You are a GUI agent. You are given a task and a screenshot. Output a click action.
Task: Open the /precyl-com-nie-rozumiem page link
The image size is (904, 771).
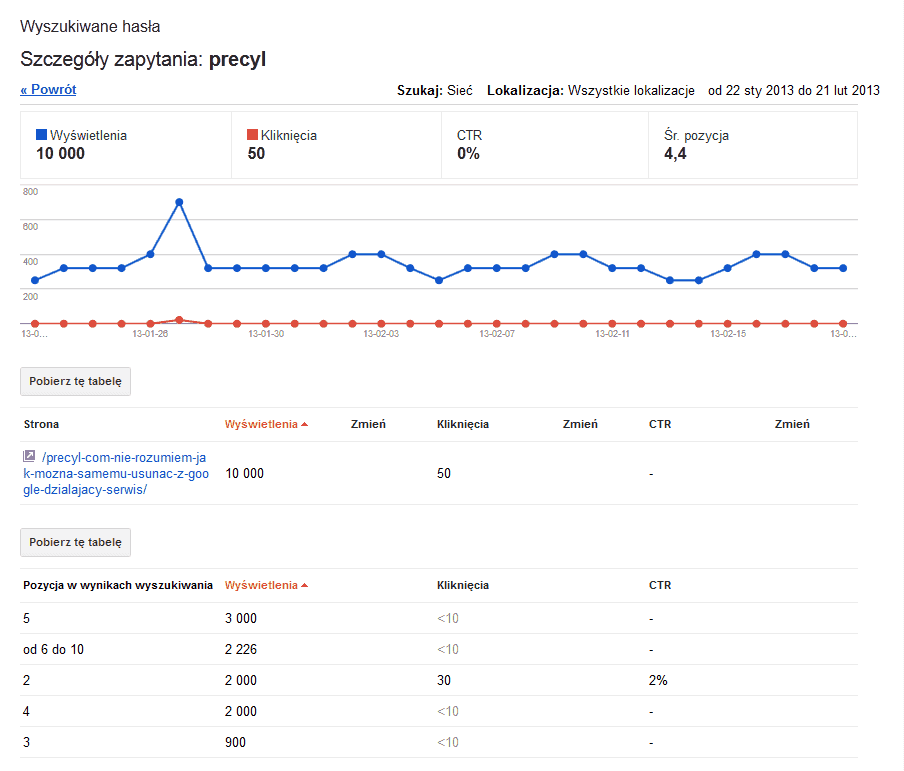pos(116,473)
